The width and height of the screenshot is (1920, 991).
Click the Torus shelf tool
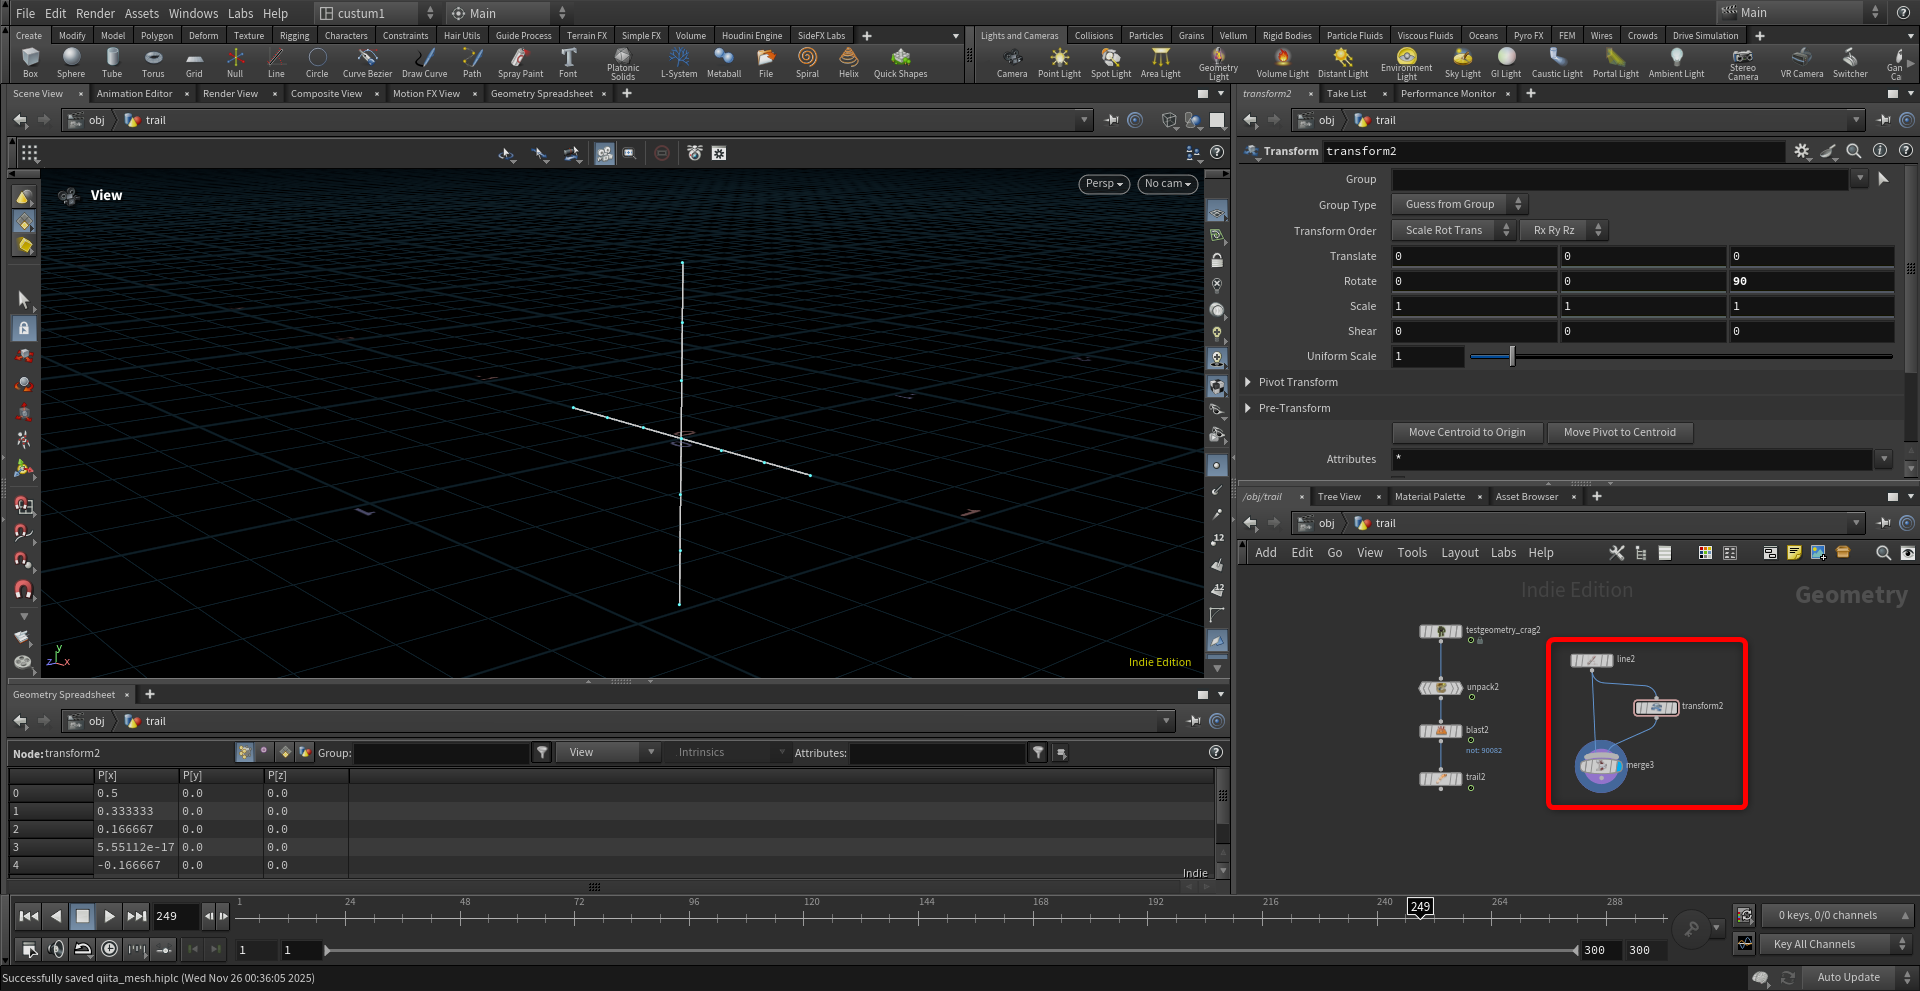(153, 61)
